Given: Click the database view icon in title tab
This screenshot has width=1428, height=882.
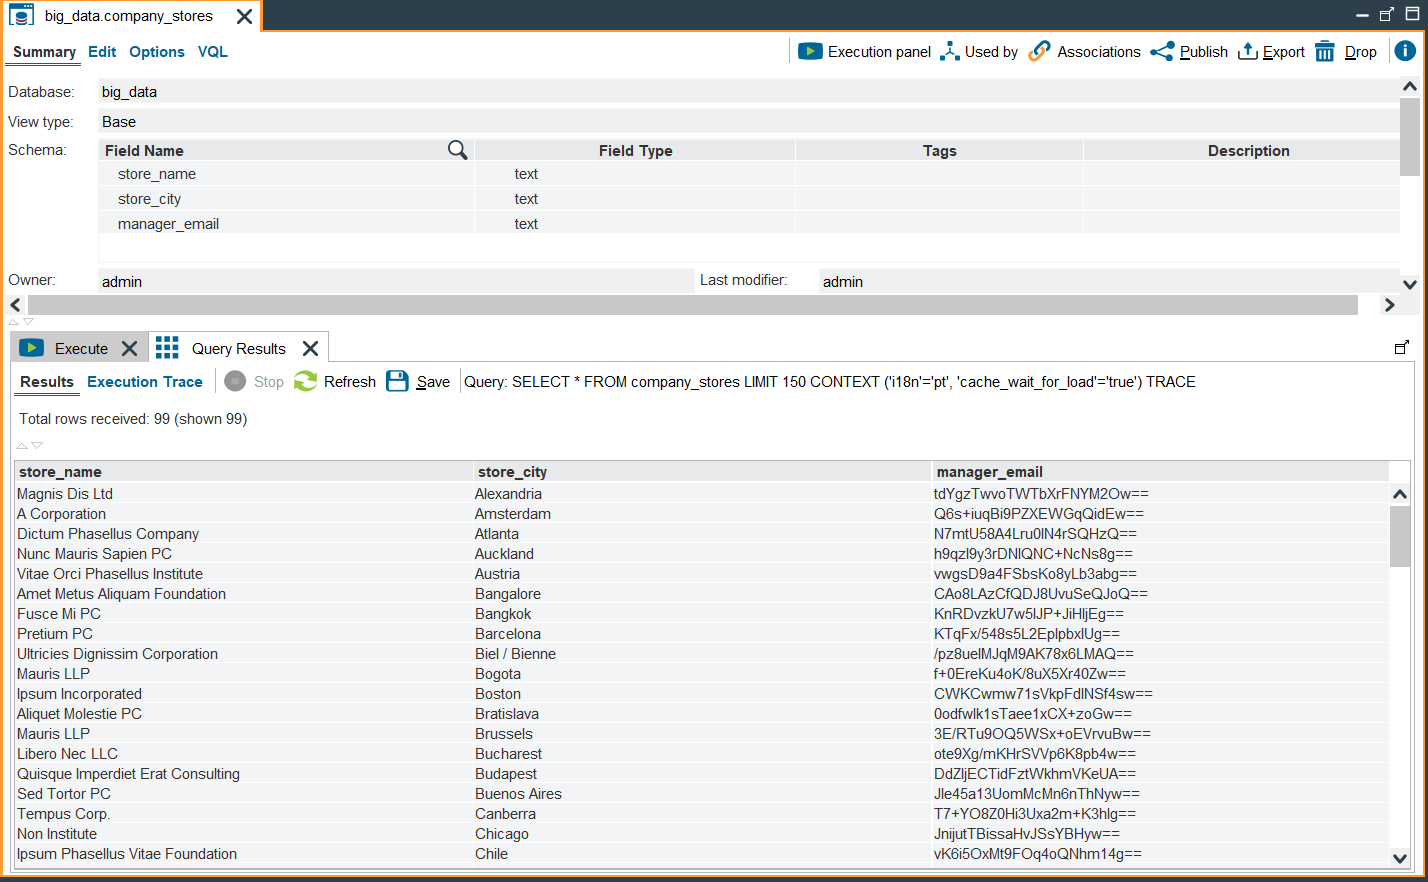Looking at the screenshot, I should (21, 15).
